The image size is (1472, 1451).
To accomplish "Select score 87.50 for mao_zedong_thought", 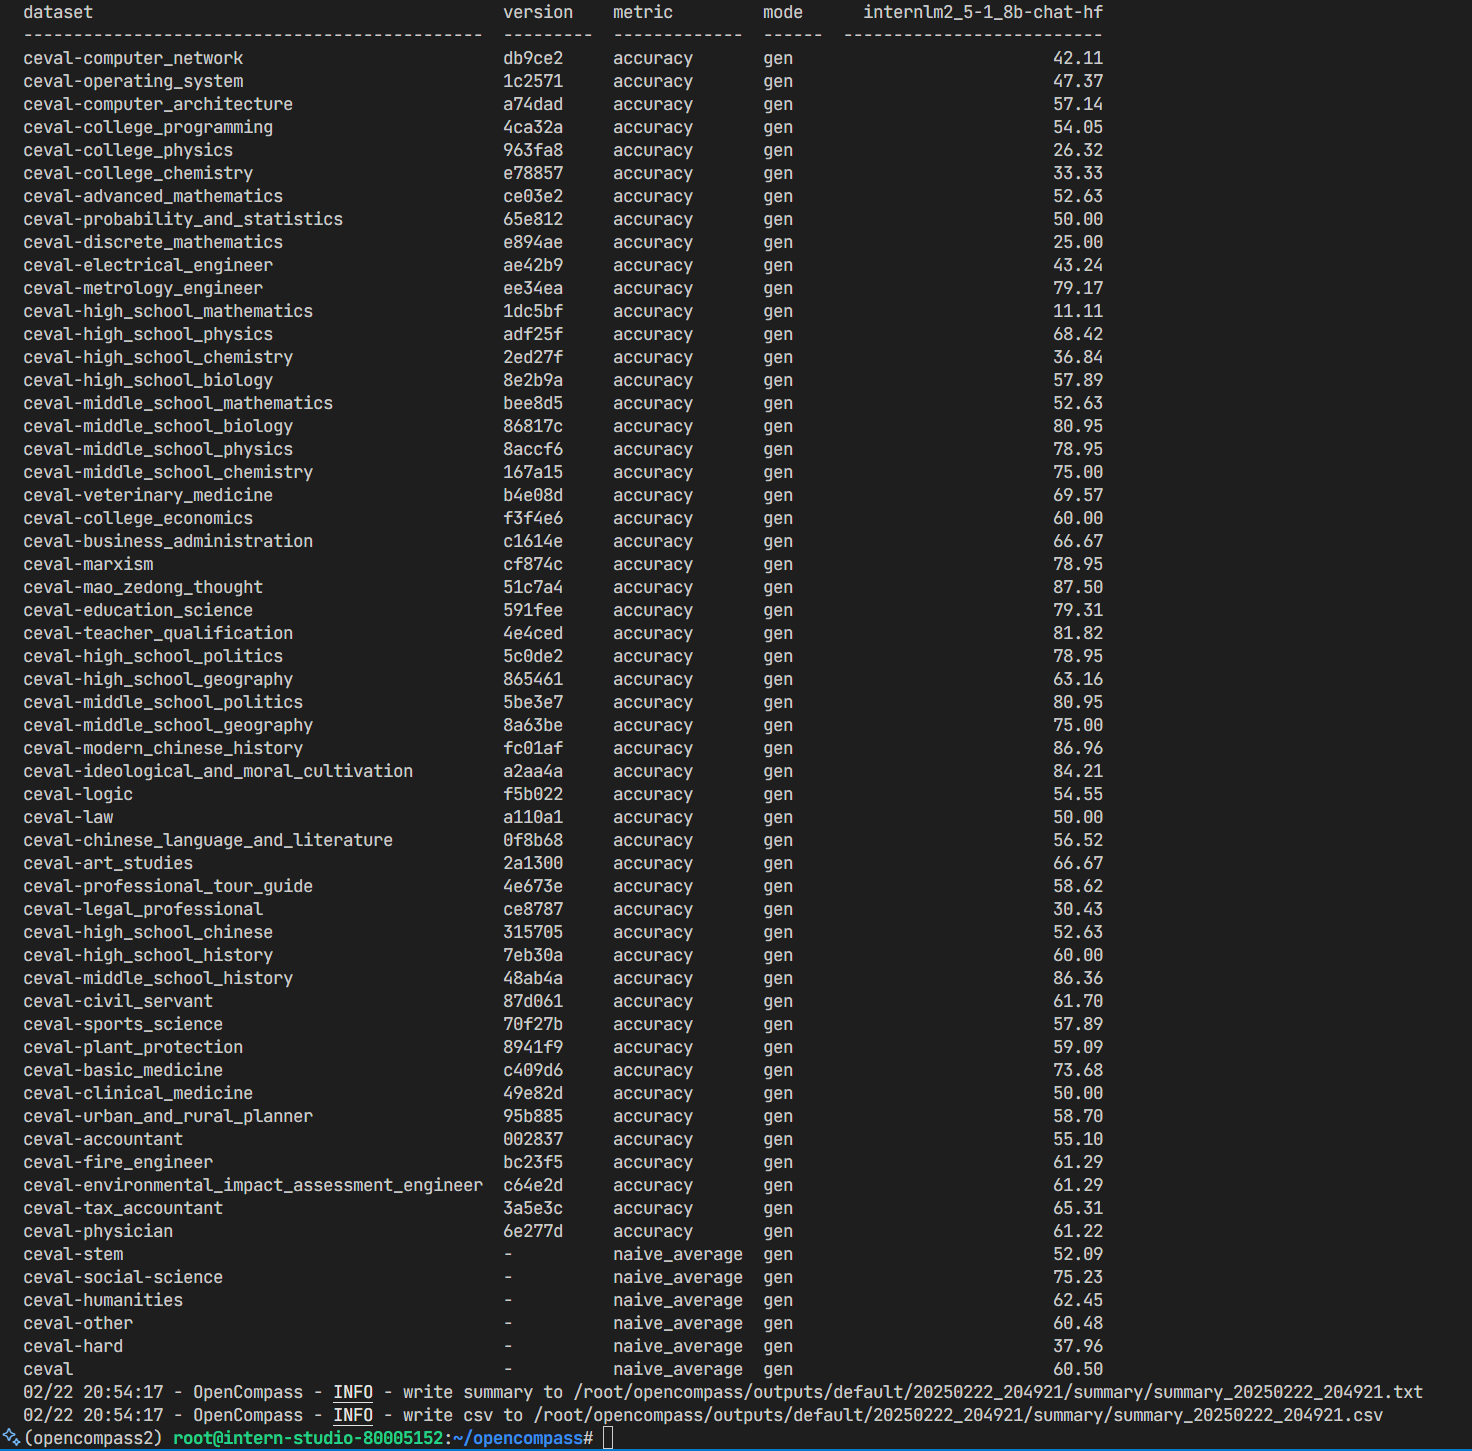I will tap(1078, 587).
